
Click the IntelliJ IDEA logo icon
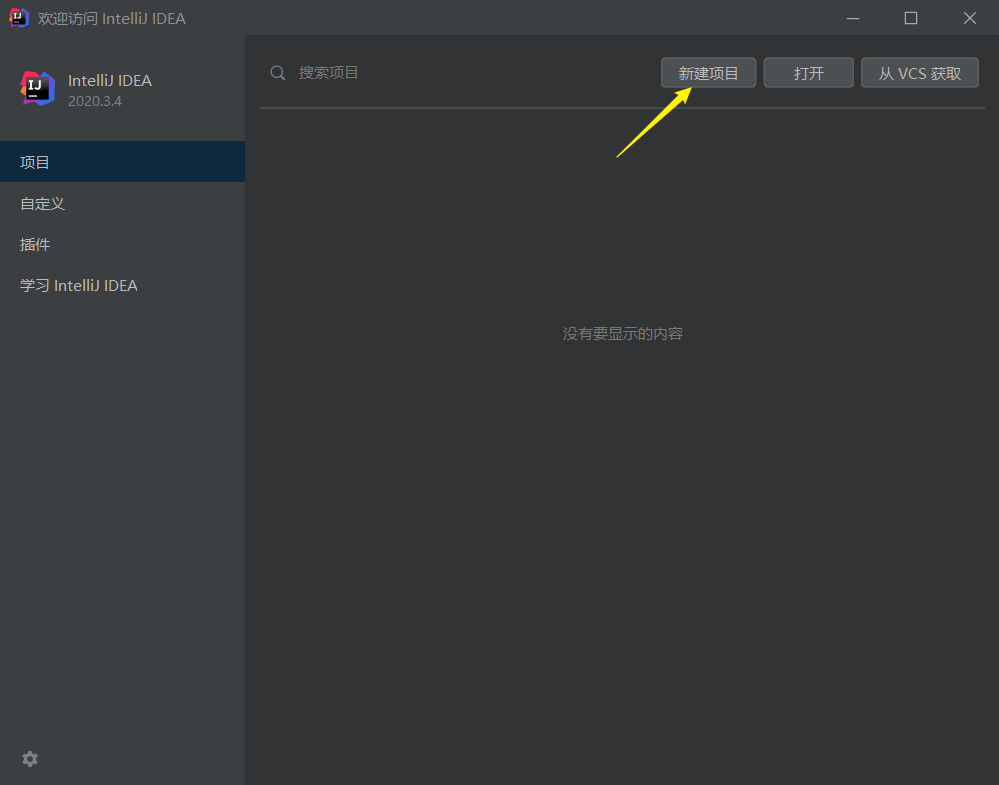click(x=36, y=88)
